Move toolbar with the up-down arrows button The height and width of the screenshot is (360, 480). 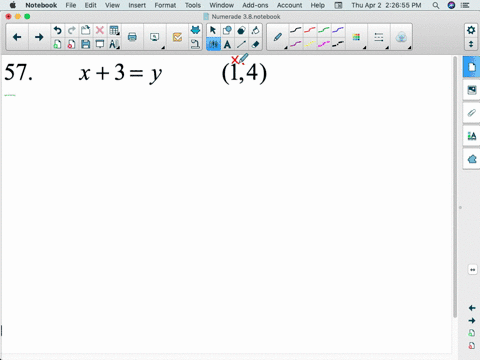[x=471, y=44]
